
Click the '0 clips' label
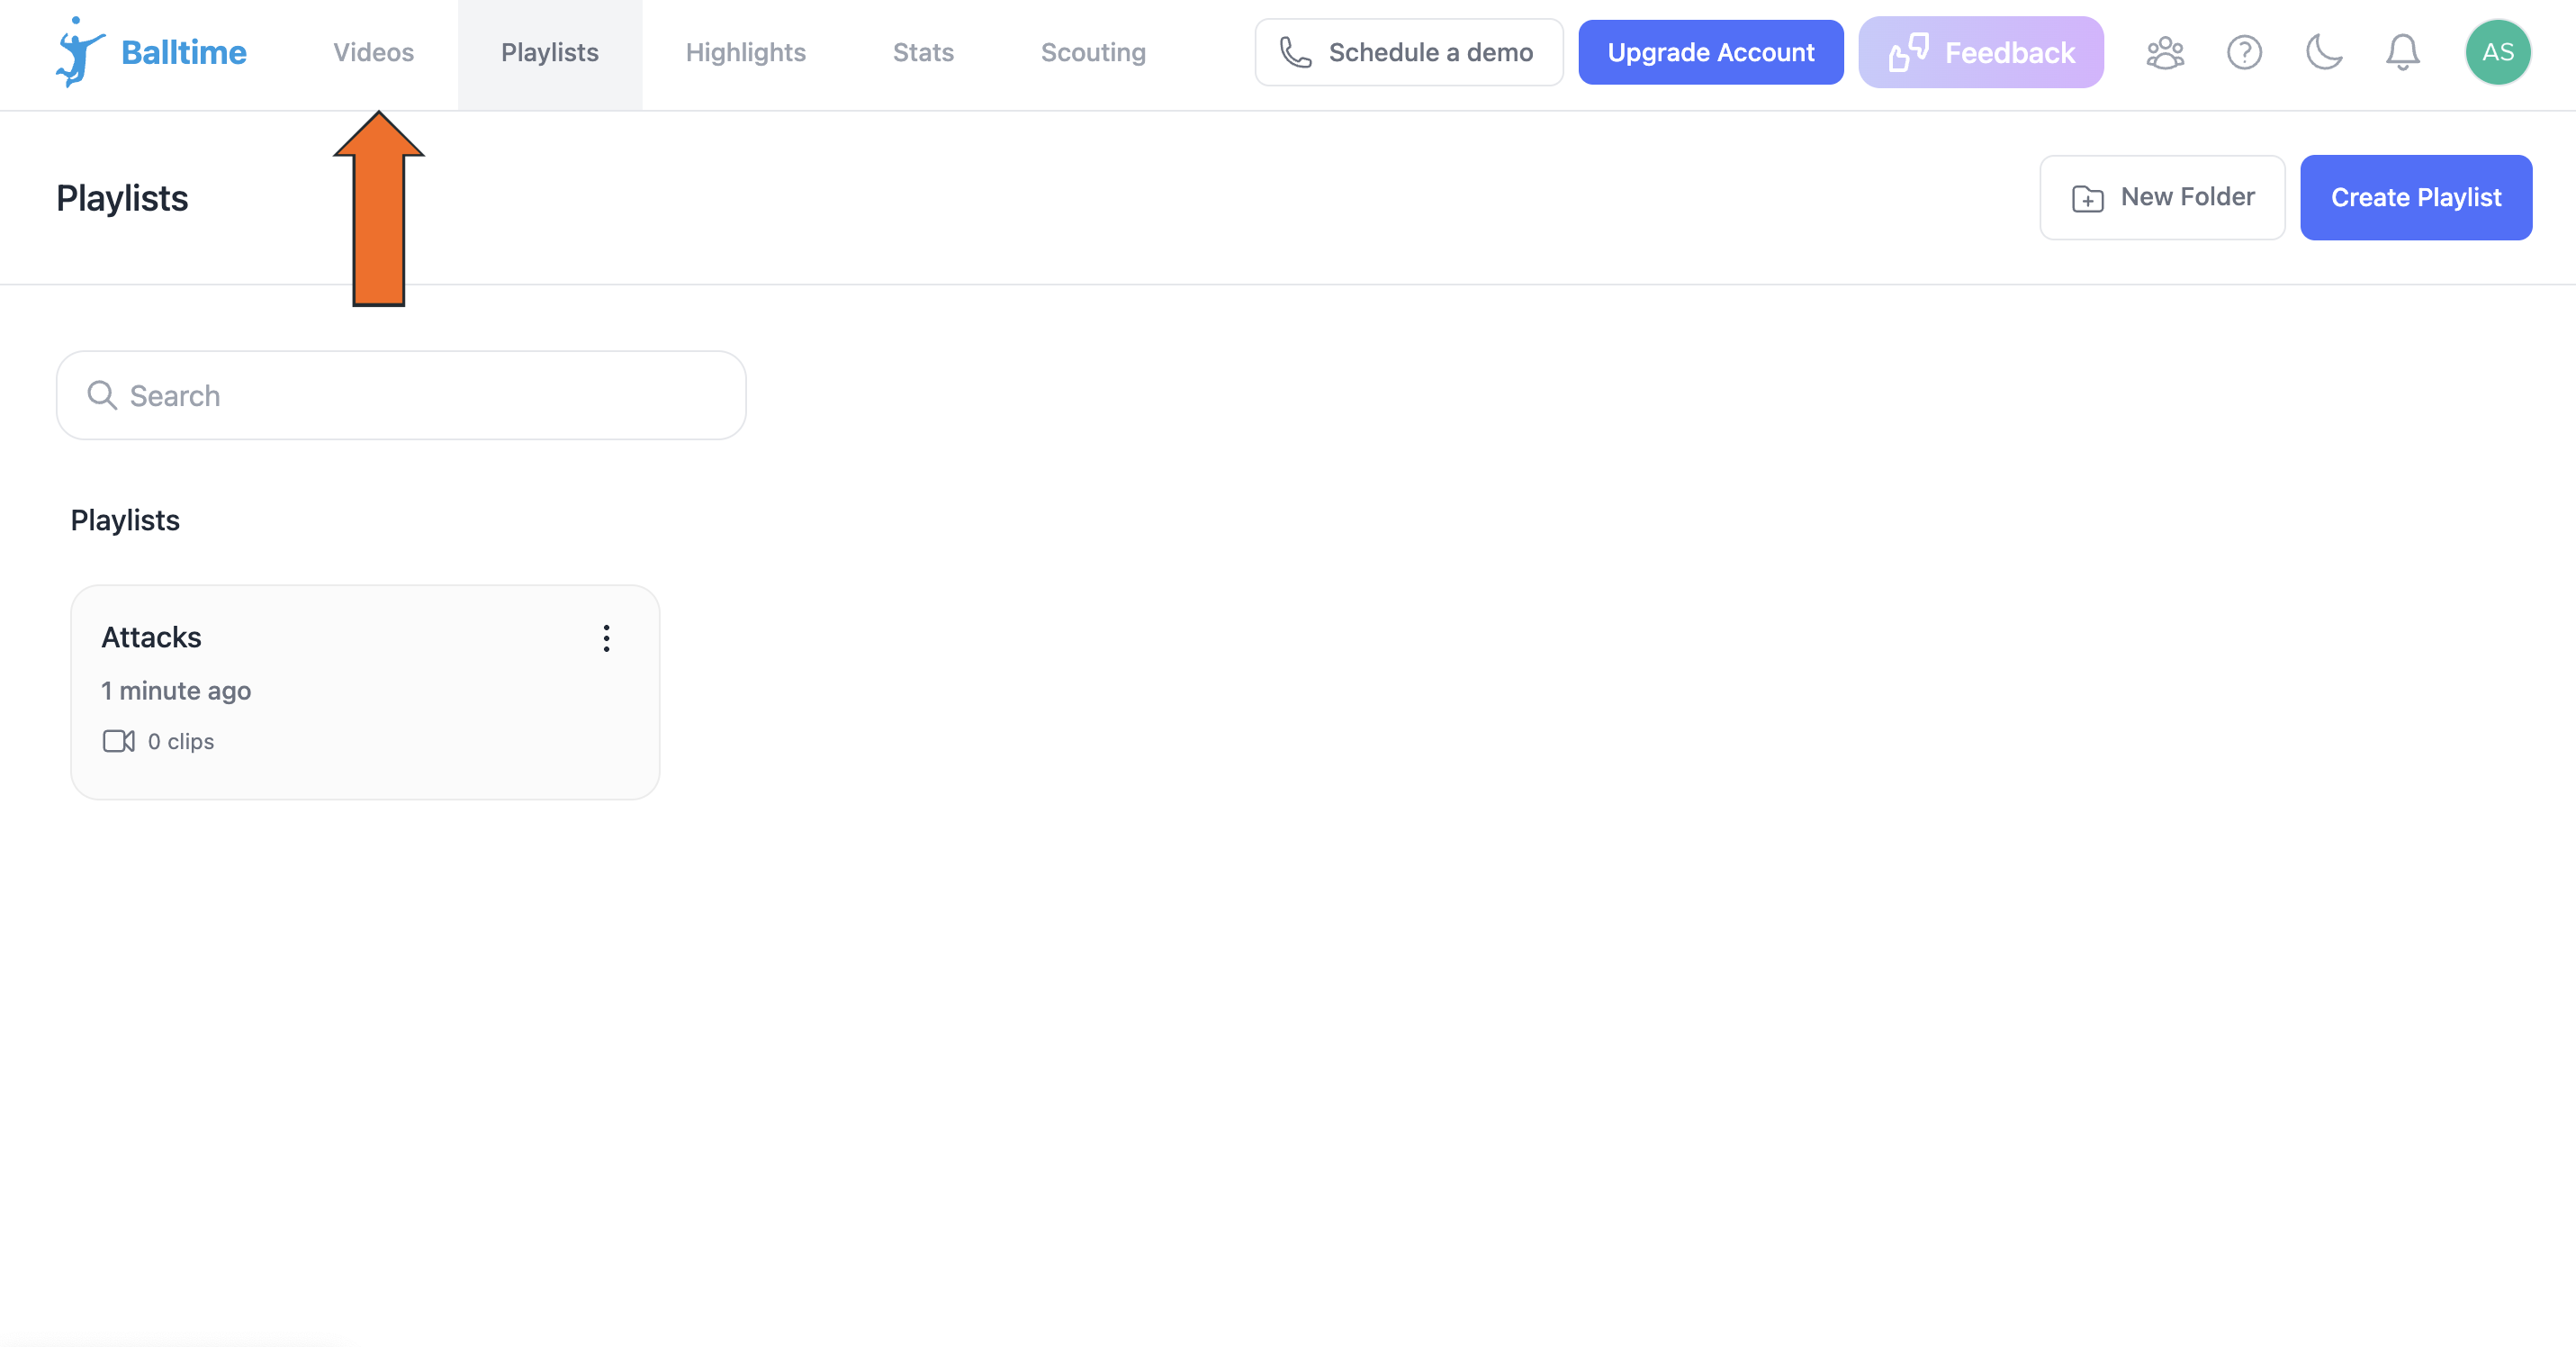tap(181, 741)
